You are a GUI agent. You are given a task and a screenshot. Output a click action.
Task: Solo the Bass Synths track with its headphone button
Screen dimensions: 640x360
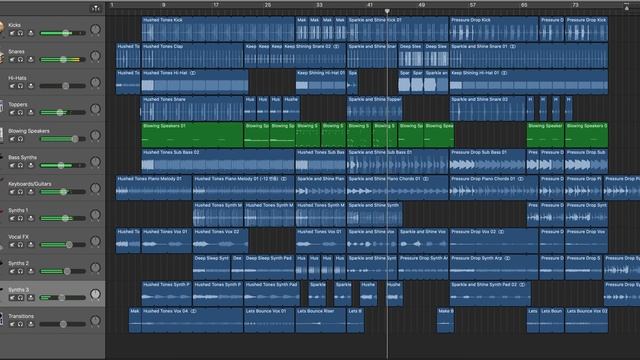click(20, 165)
